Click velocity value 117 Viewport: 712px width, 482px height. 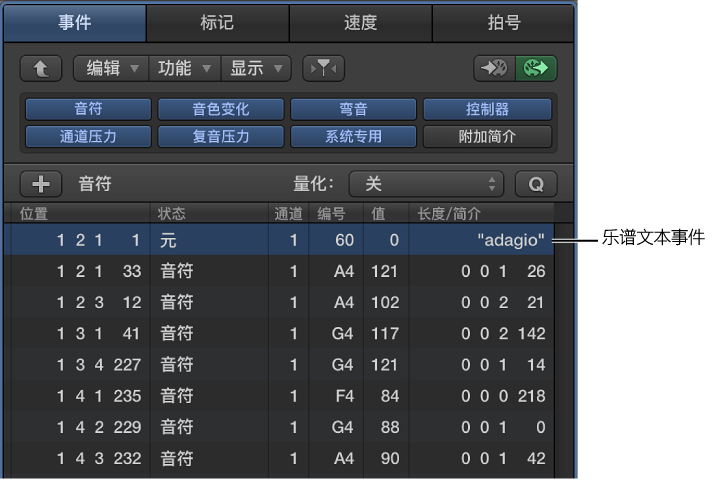coord(385,333)
